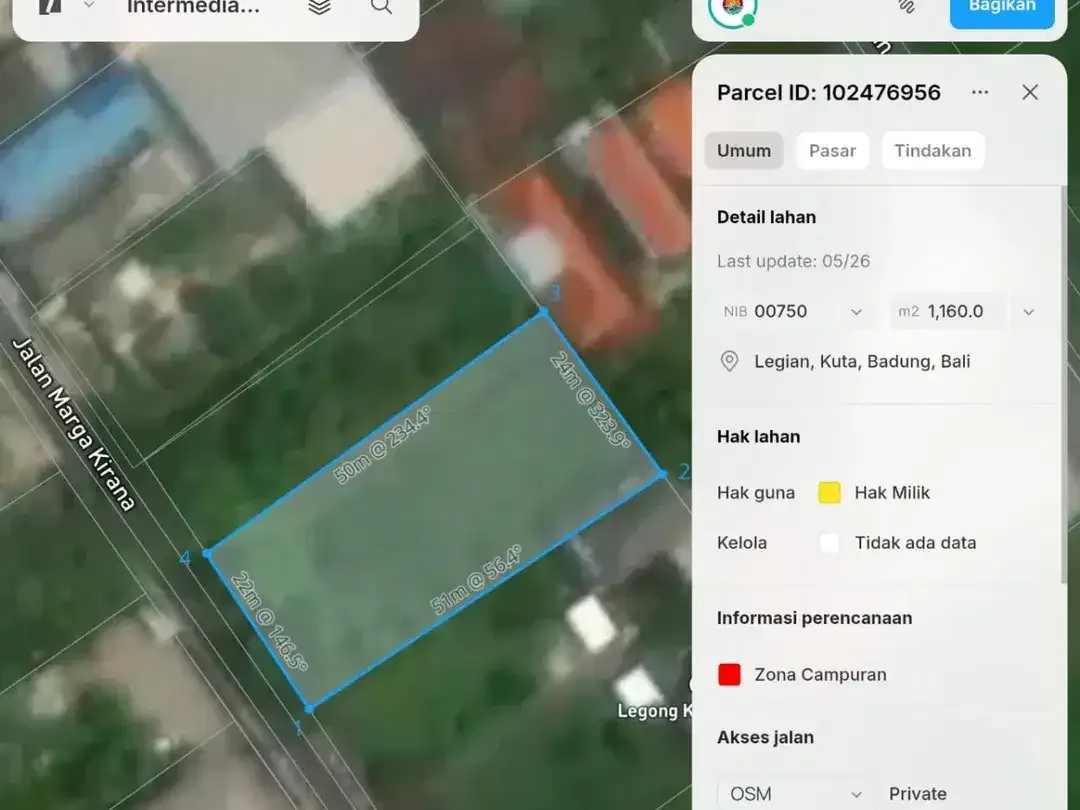Click the Parcel ID: 102476956 heading
1080x810 pixels.
829,92
